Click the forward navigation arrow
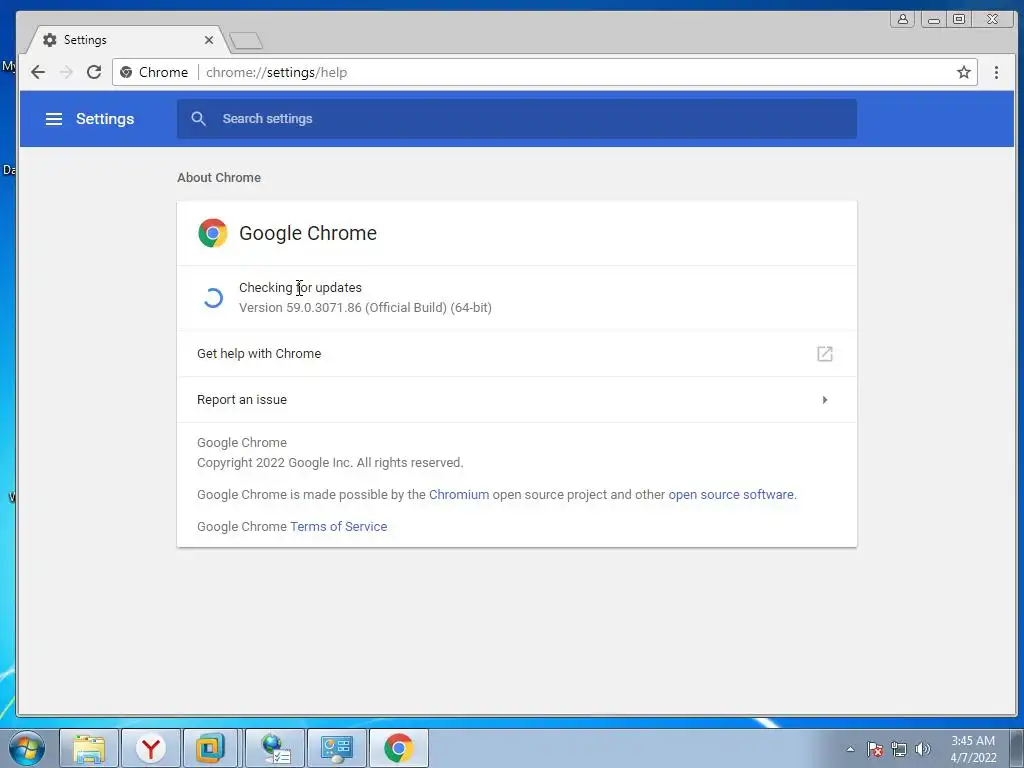Image resolution: width=1024 pixels, height=768 pixels. click(66, 72)
